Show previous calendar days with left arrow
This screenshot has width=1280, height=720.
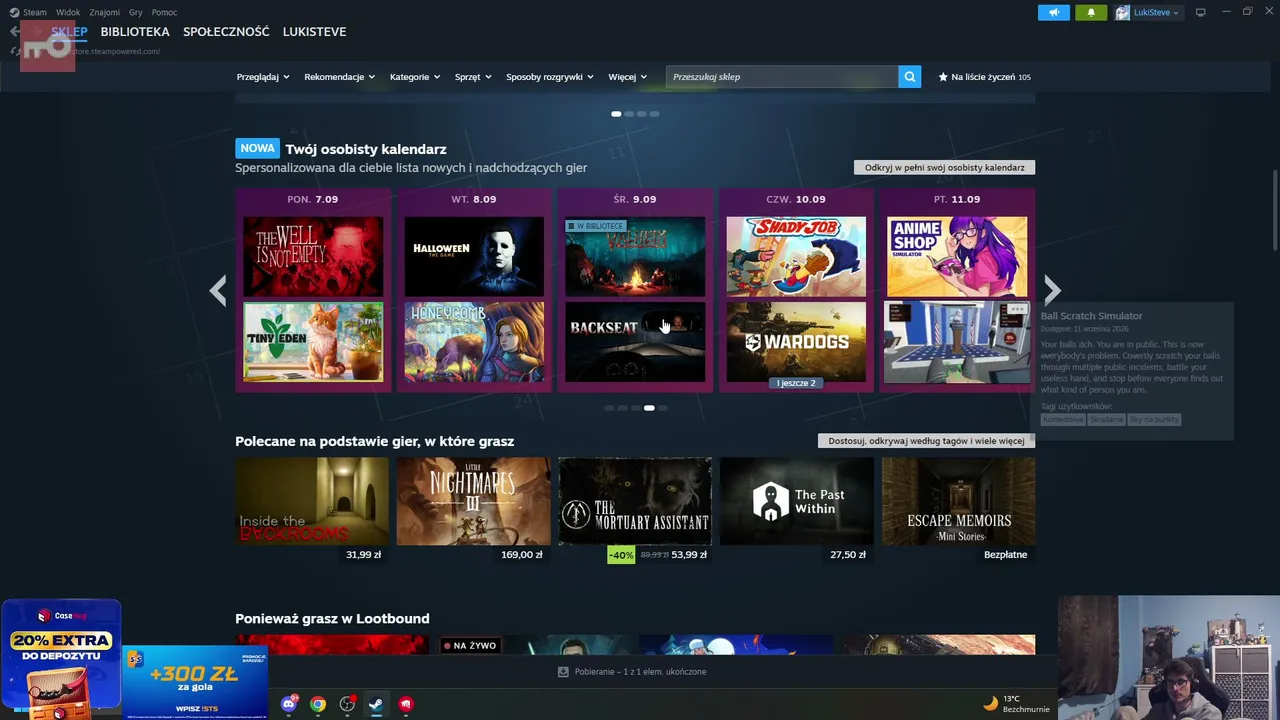pos(217,291)
